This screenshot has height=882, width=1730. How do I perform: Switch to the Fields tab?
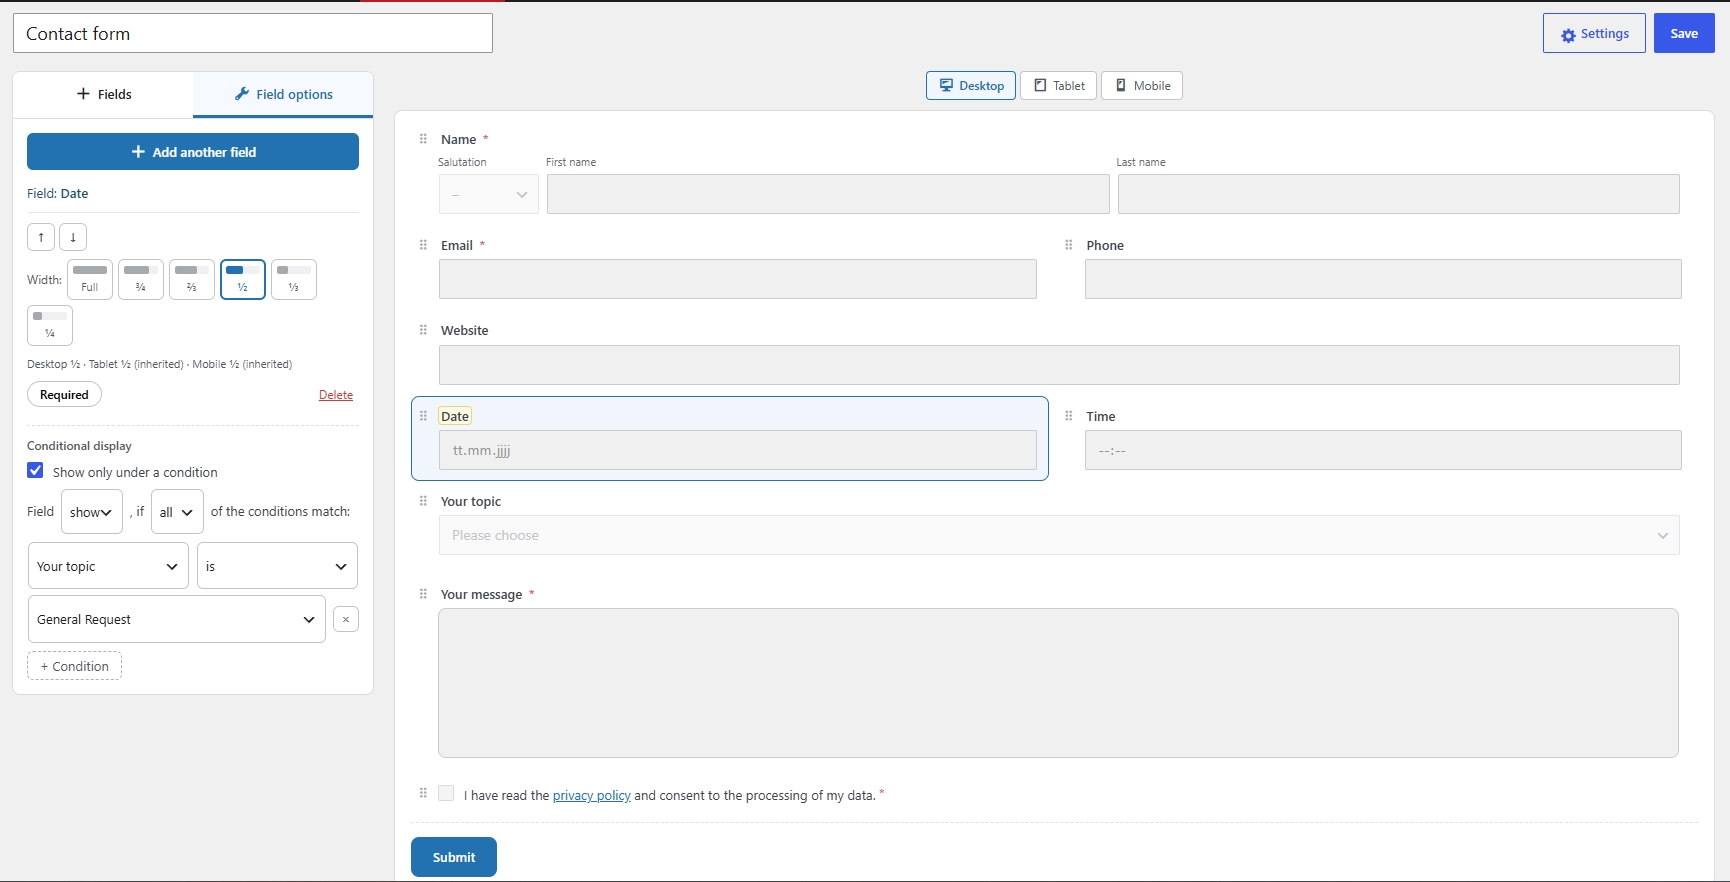104,94
